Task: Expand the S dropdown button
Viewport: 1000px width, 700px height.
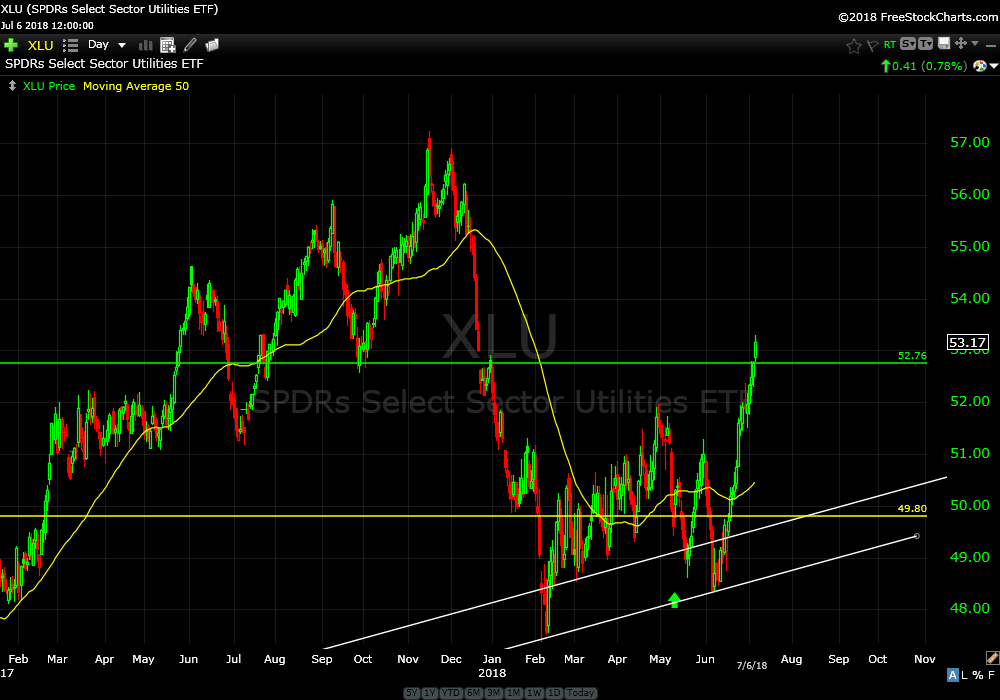Action: [908, 44]
